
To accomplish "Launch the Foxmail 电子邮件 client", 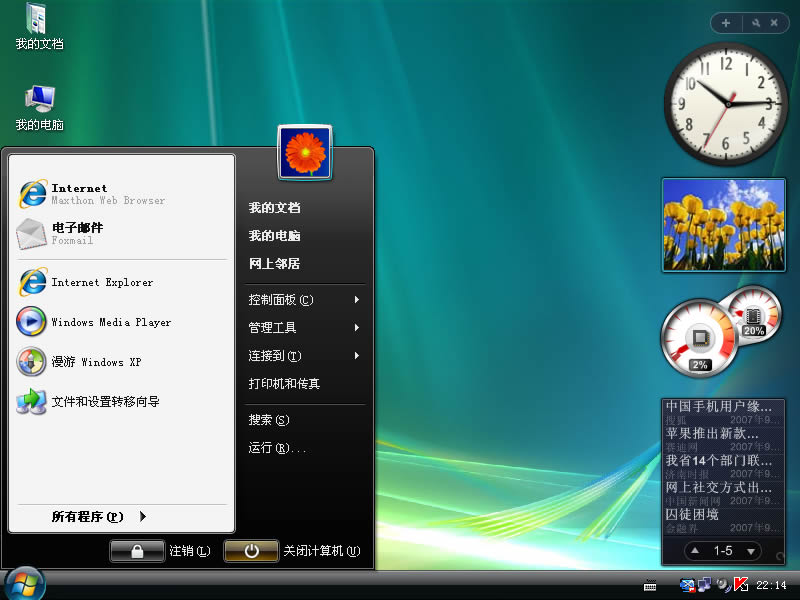I will (x=79, y=234).
